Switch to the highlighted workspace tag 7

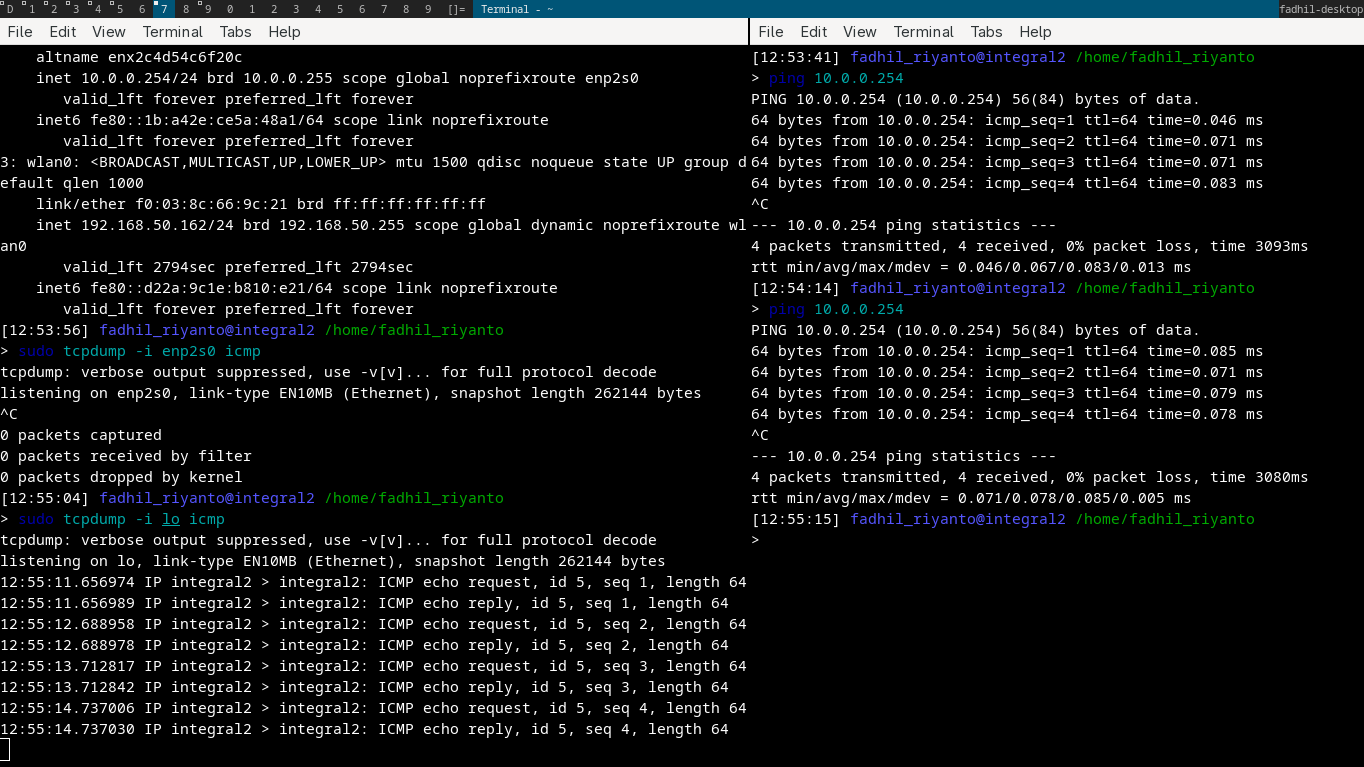point(165,9)
